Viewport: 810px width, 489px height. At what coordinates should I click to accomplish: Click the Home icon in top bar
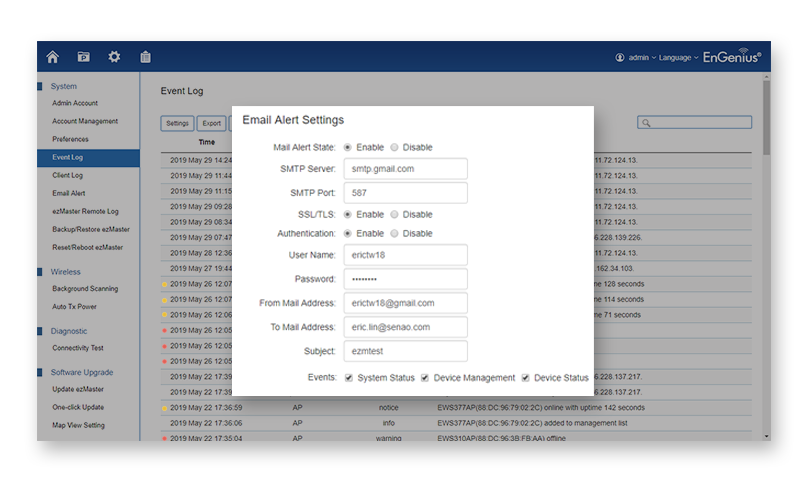53,57
